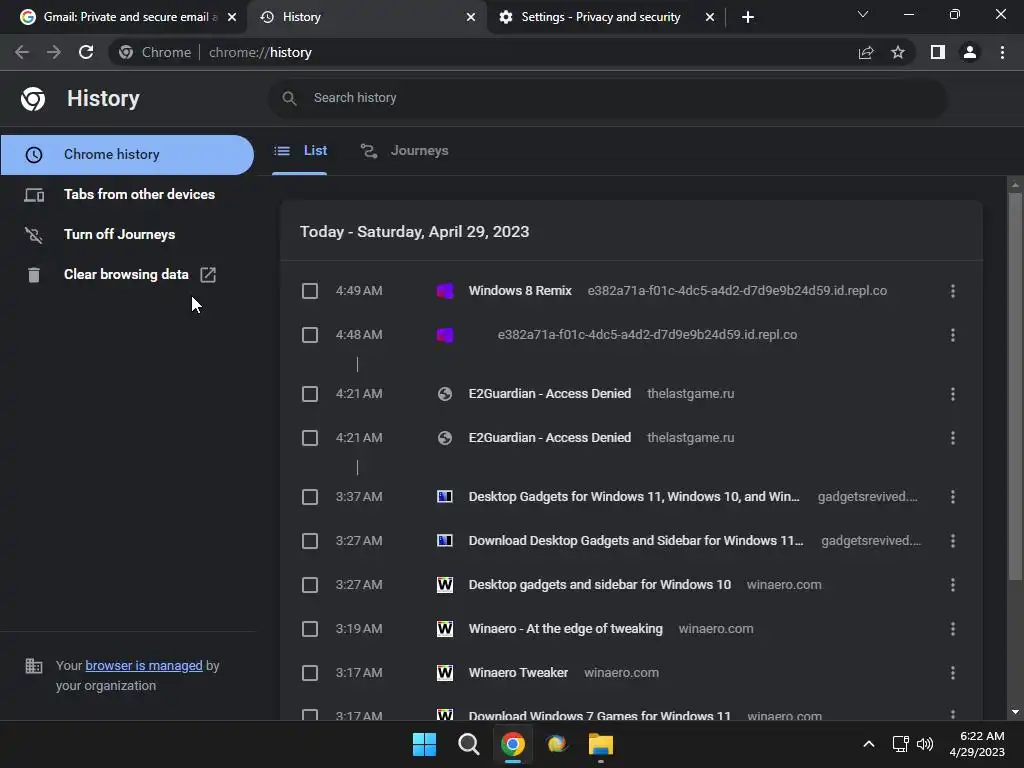Check Download Desktop Gadgets and Sidebar entry
The width and height of the screenshot is (1024, 768).
pyautogui.click(x=310, y=541)
